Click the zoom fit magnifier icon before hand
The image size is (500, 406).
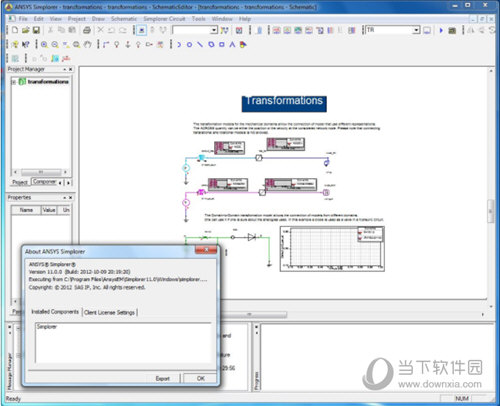tap(77, 44)
